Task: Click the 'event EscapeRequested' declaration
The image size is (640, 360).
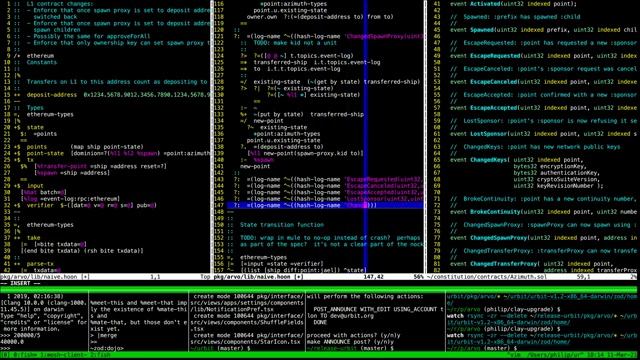Action: click(x=543, y=56)
